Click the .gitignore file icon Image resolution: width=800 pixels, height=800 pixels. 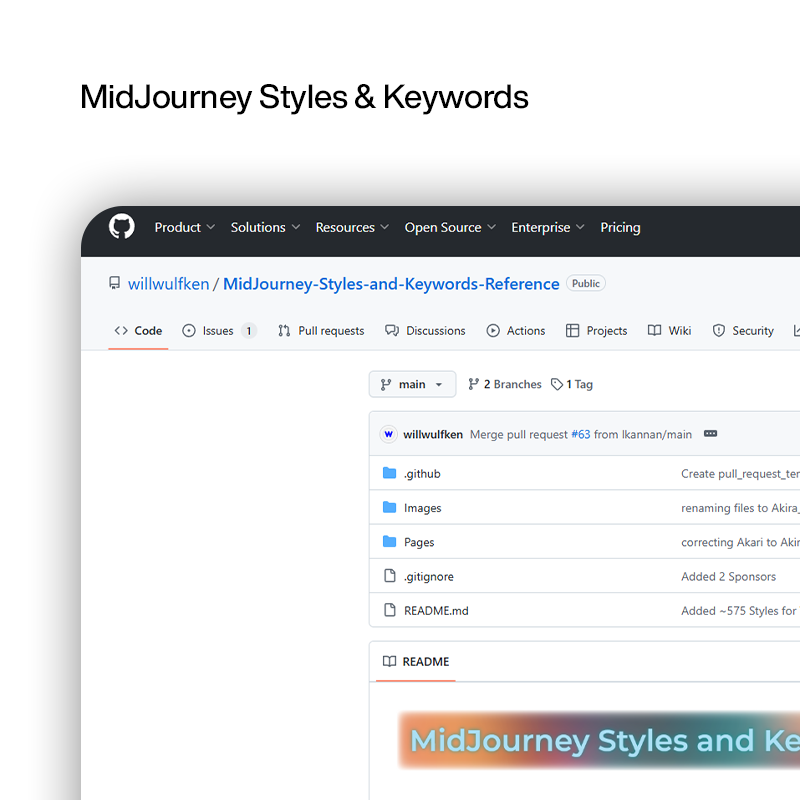(x=390, y=576)
